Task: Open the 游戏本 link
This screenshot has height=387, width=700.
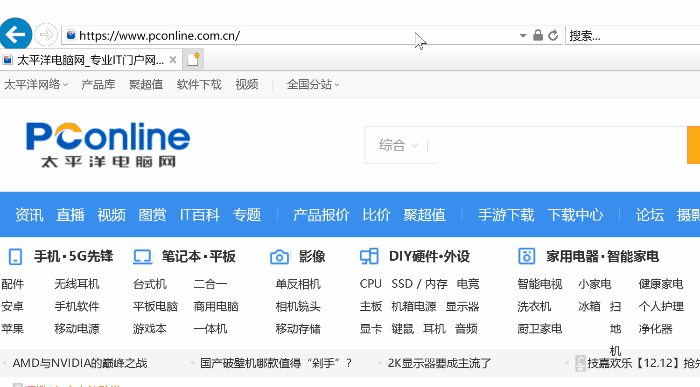Action: coord(150,329)
